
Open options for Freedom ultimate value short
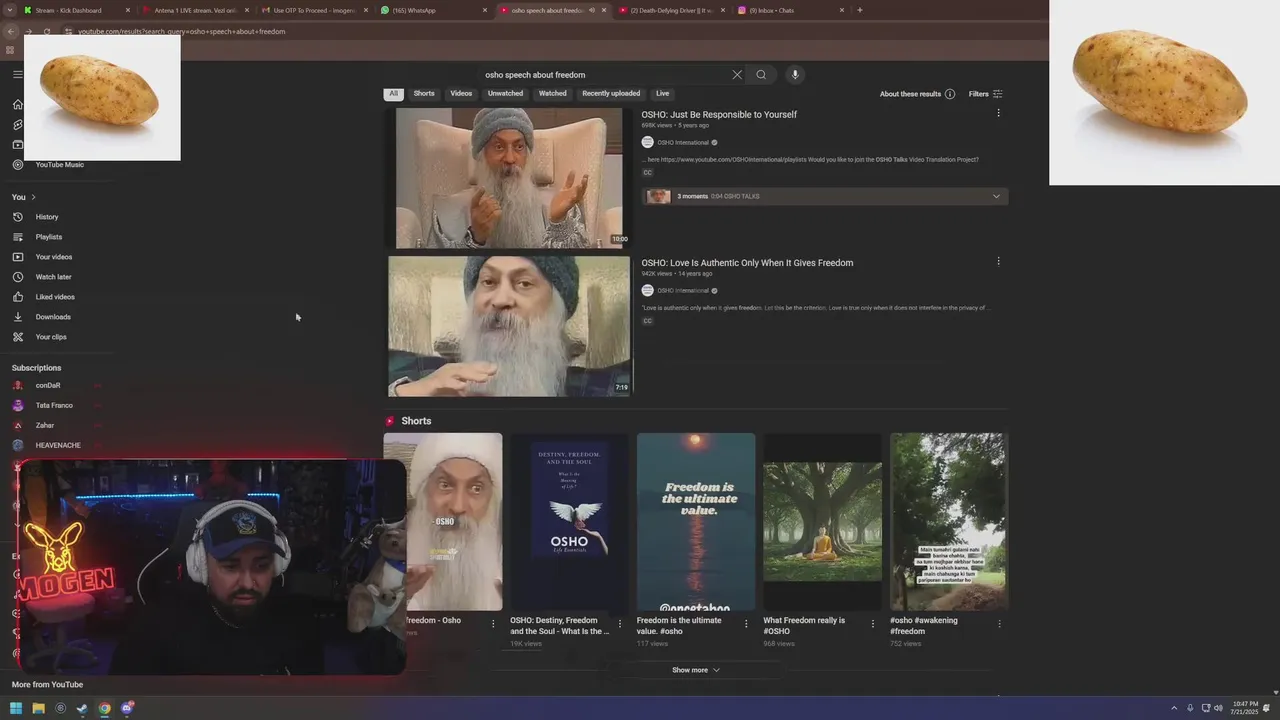click(746, 624)
